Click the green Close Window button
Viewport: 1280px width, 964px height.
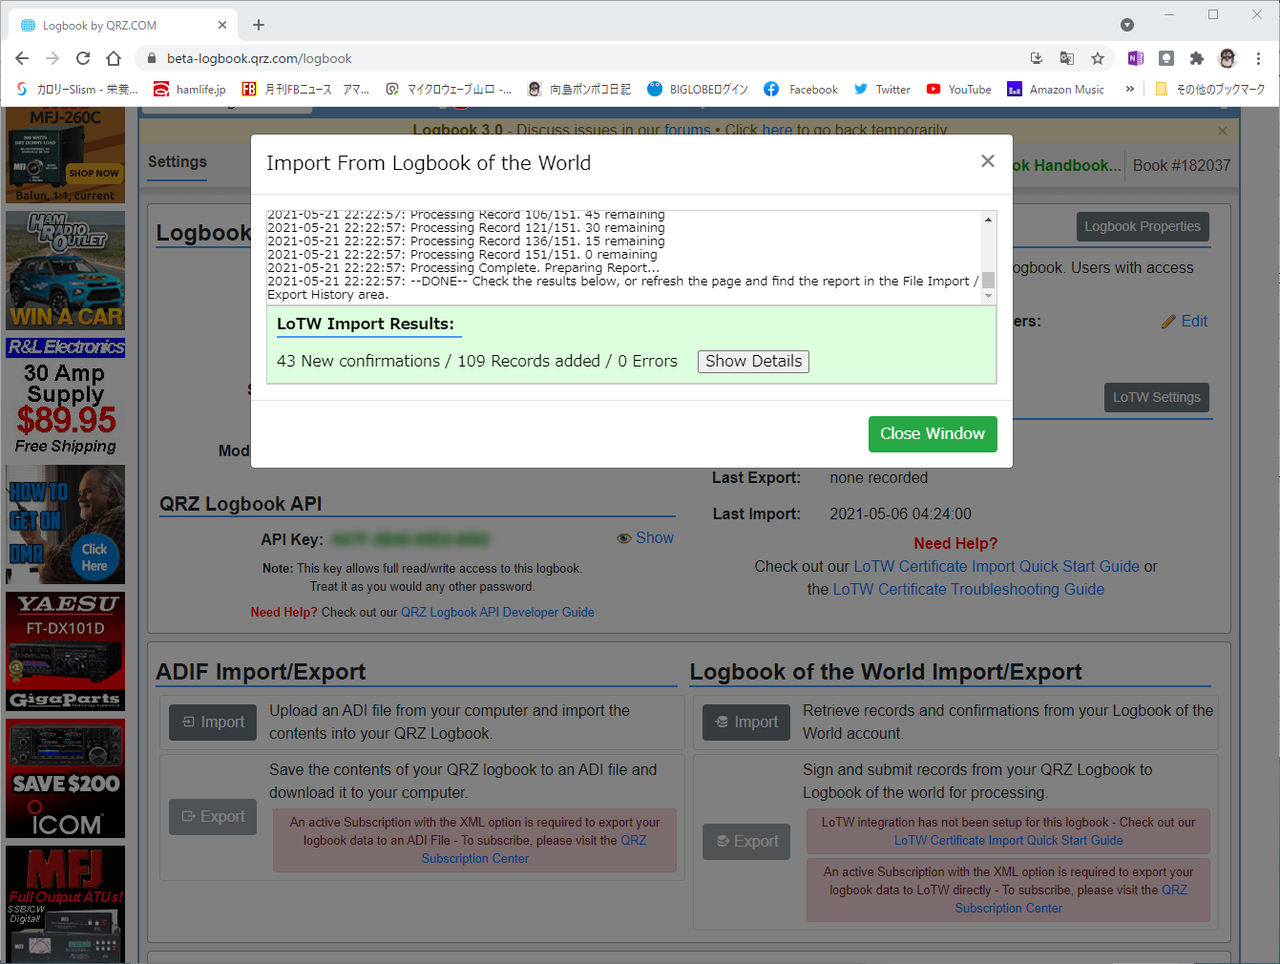tap(932, 434)
